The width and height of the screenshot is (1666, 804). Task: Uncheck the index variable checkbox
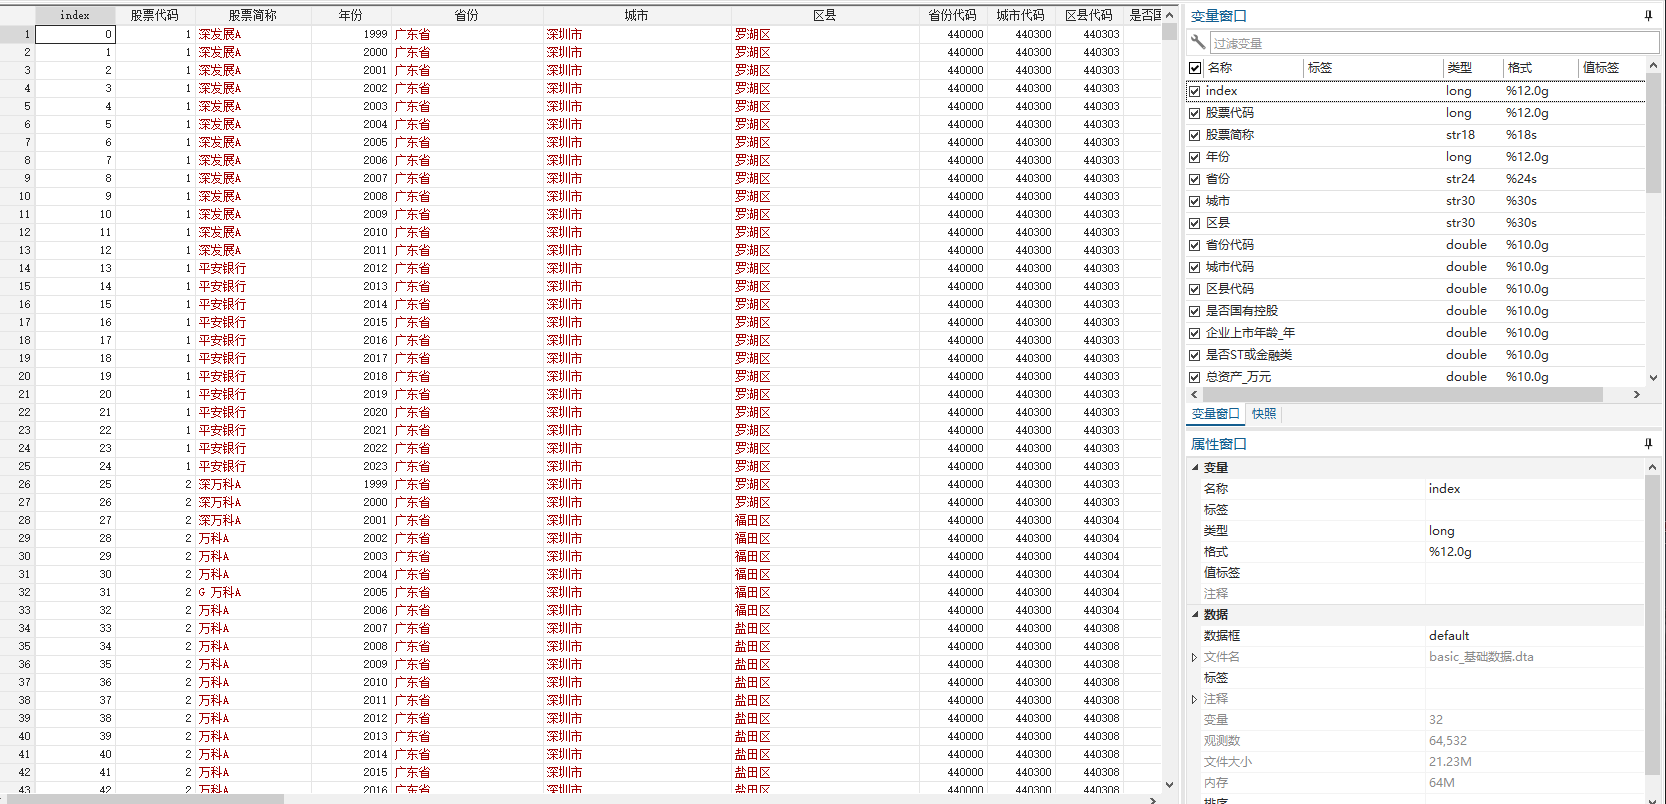(1194, 91)
